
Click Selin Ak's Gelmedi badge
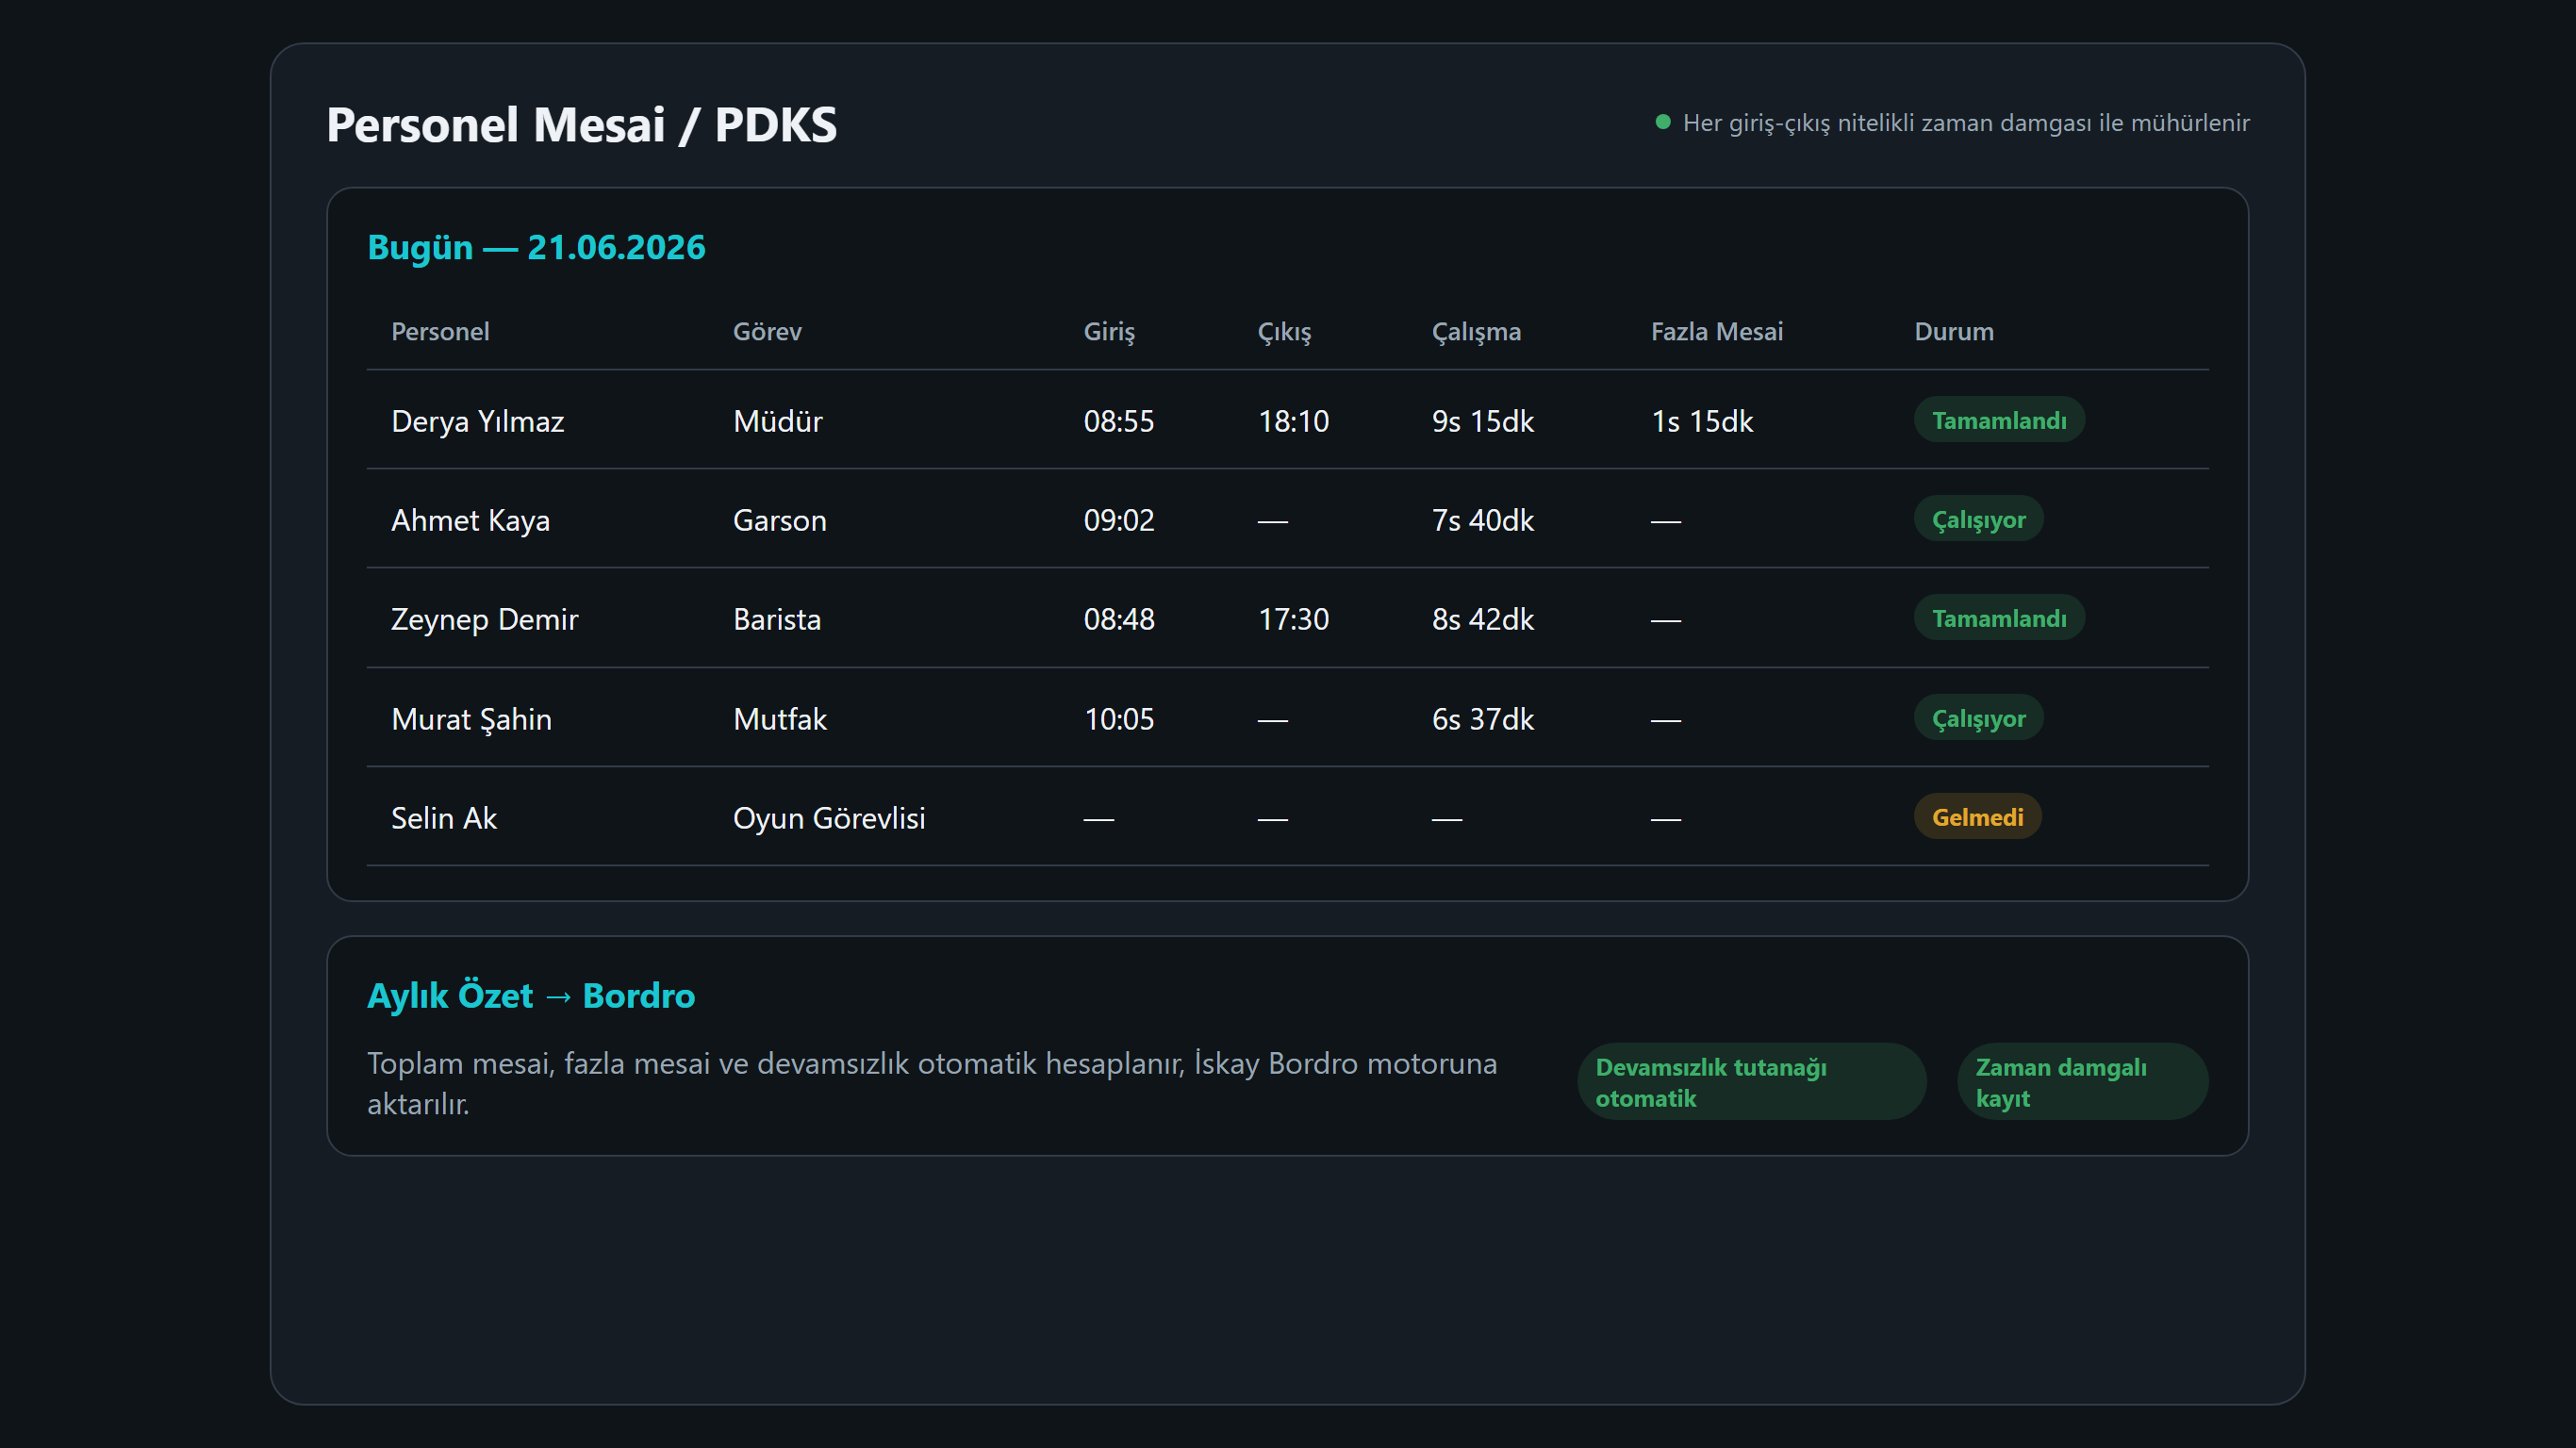point(1977,817)
